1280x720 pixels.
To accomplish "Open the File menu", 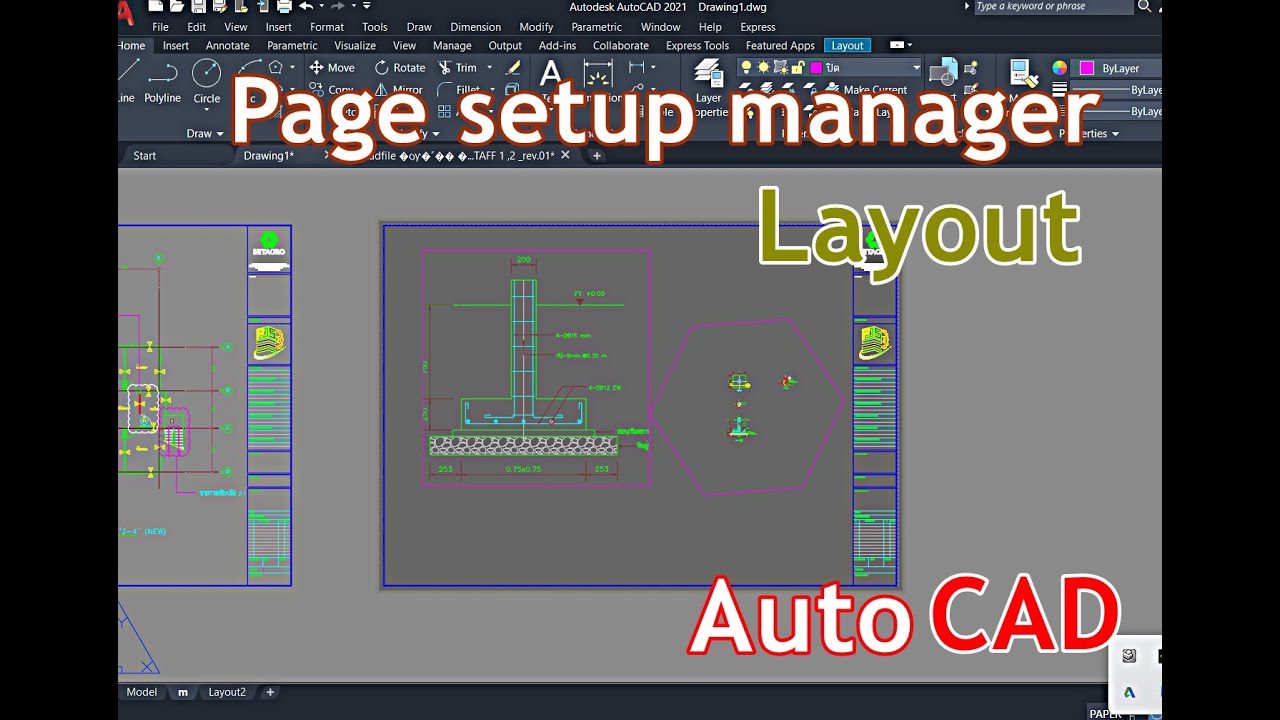I will (160, 27).
